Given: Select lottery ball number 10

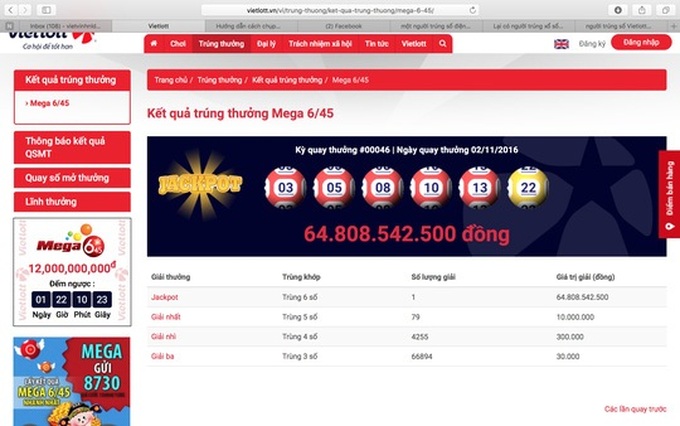Looking at the screenshot, I should pos(431,187).
